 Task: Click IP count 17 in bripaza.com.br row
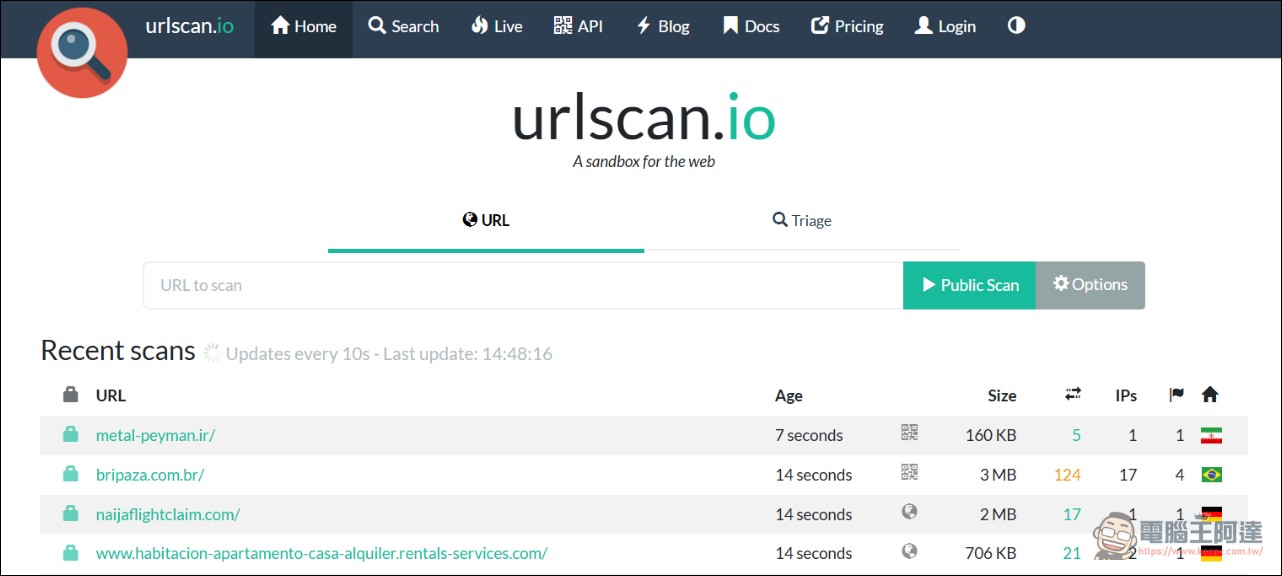[x=1128, y=475]
